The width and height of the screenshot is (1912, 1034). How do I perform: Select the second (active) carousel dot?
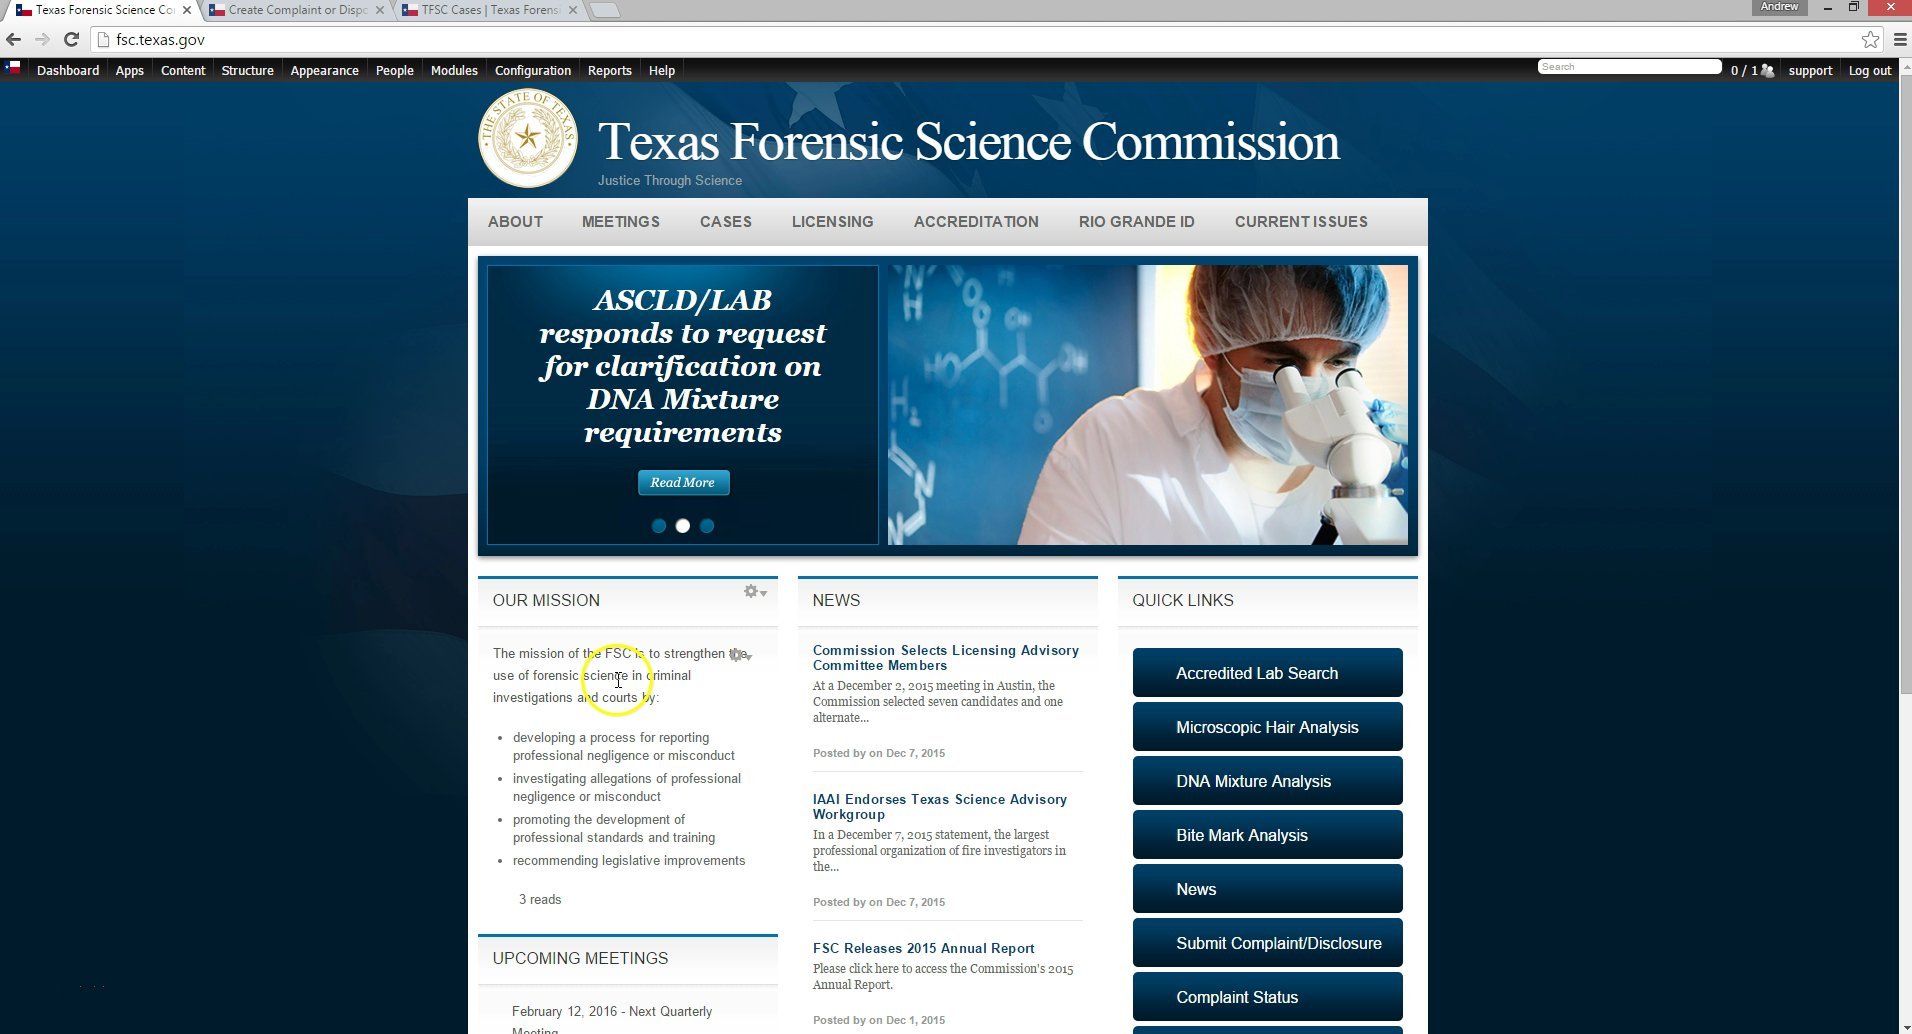683,526
